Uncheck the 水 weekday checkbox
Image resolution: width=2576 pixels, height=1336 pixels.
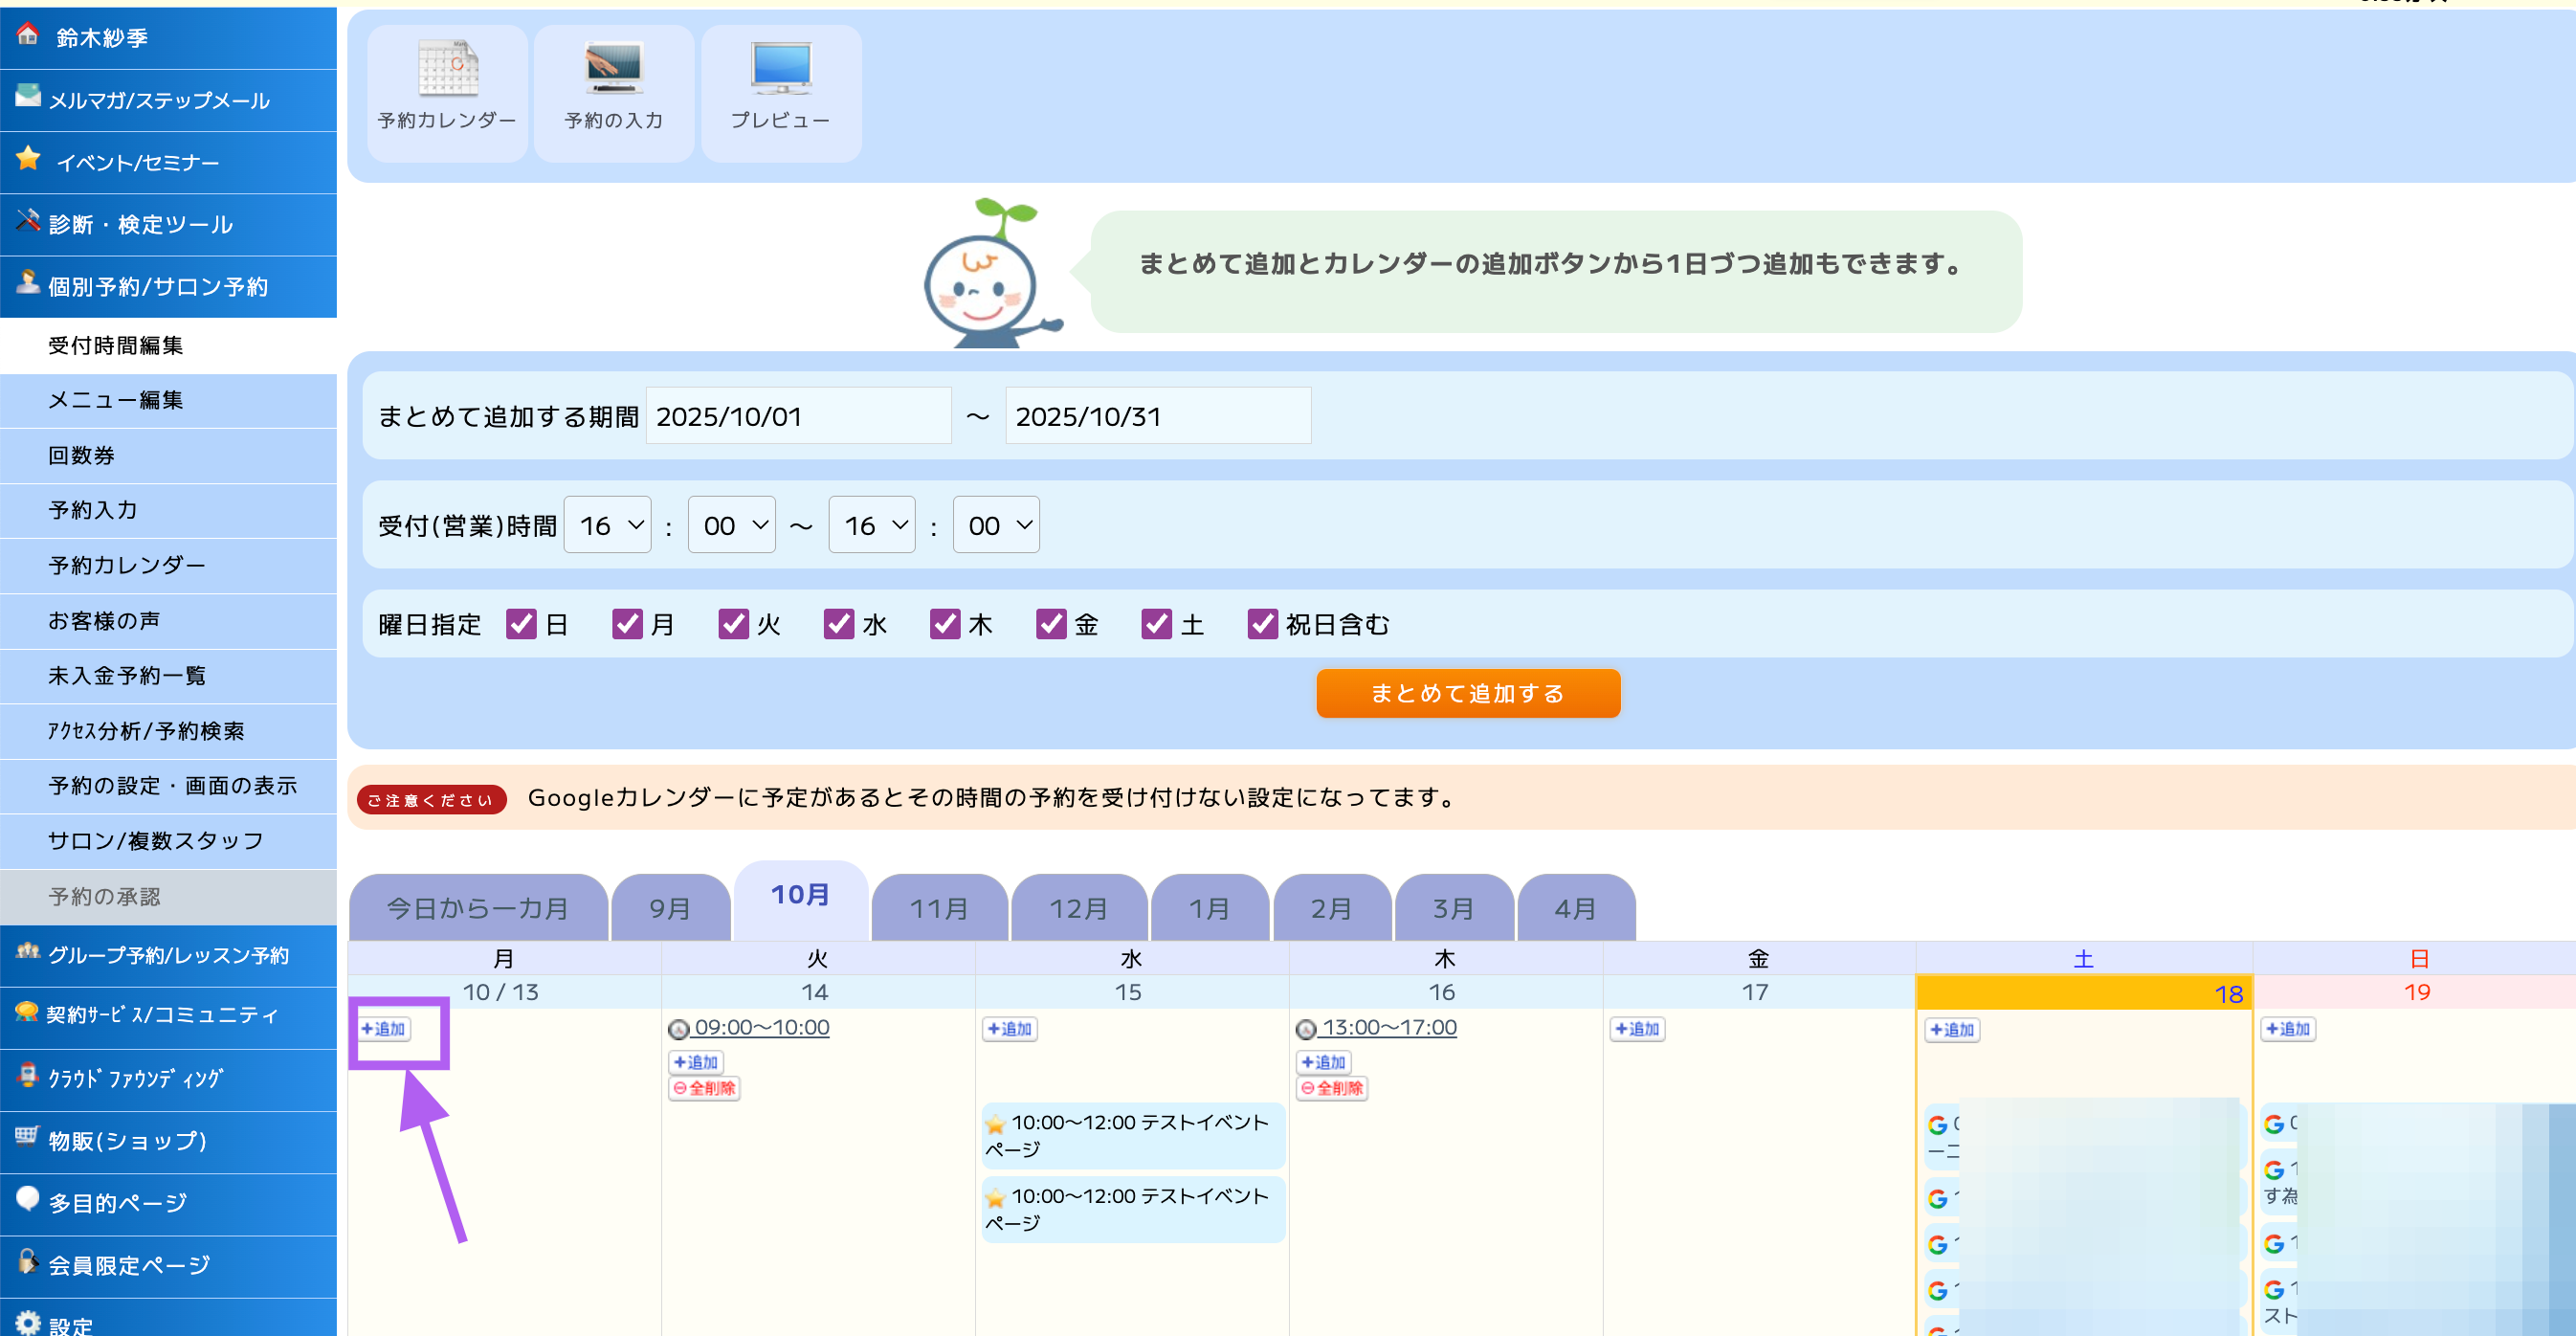[838, 624]
